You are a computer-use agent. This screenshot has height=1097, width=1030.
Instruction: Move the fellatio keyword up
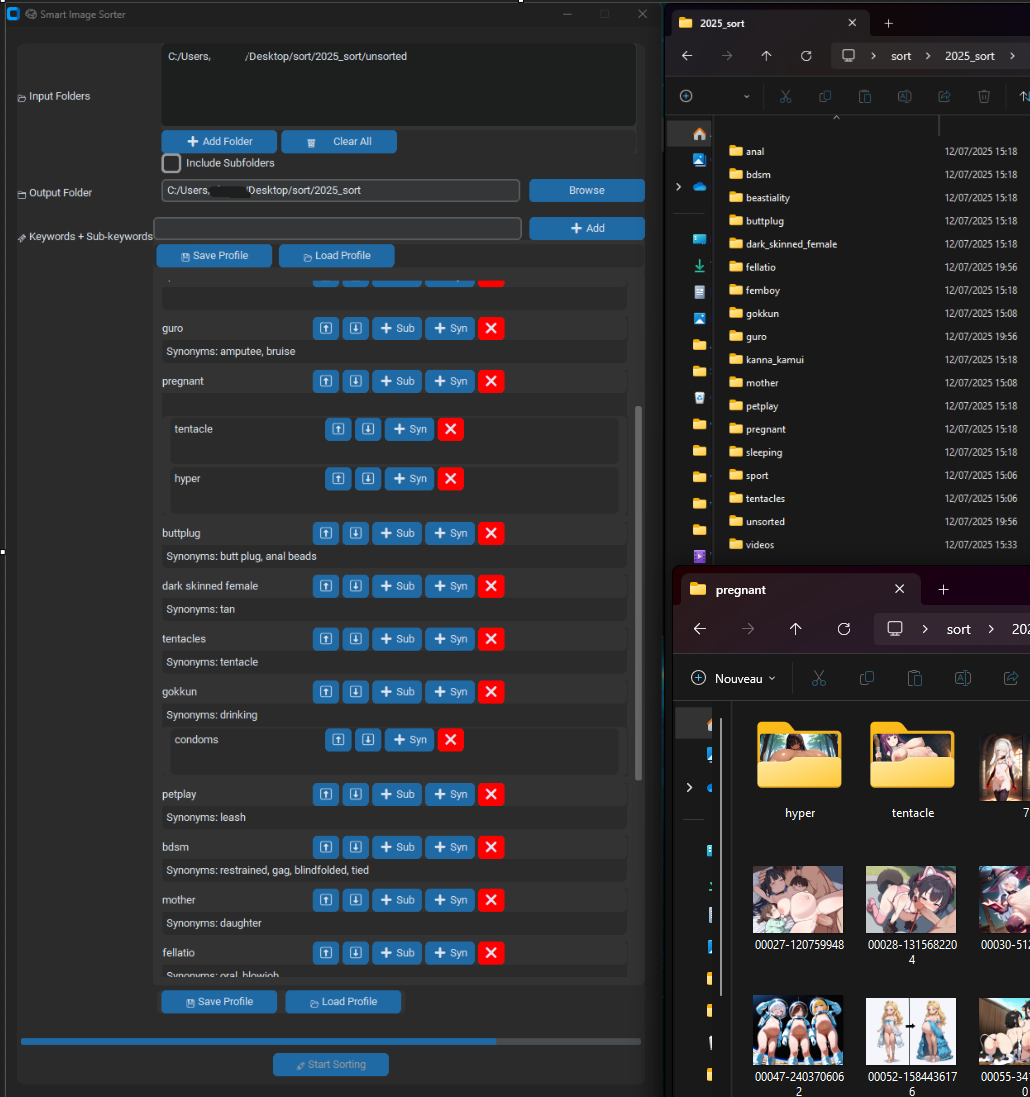click(326, 953)
